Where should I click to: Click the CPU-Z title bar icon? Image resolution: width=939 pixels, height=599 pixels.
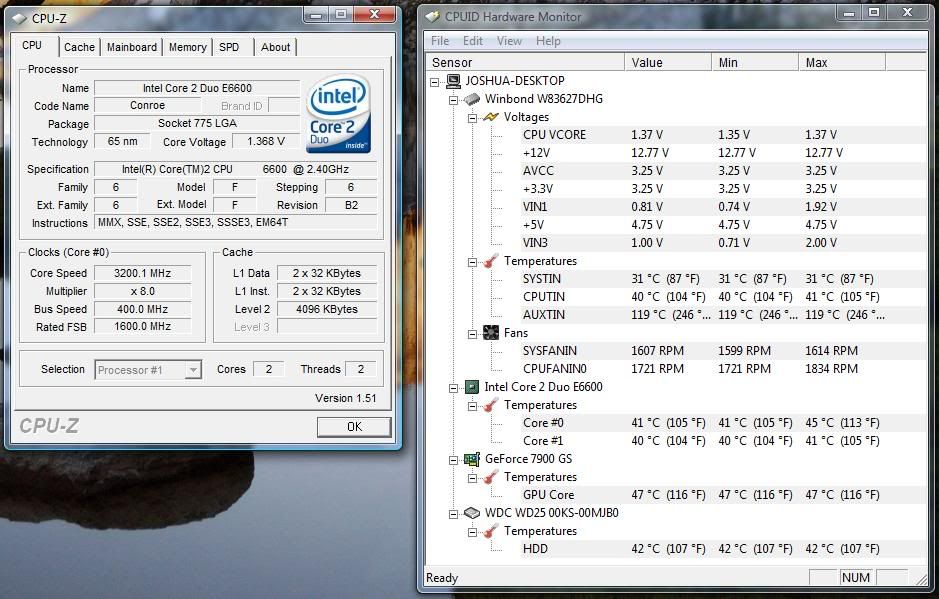pos(20,19)
